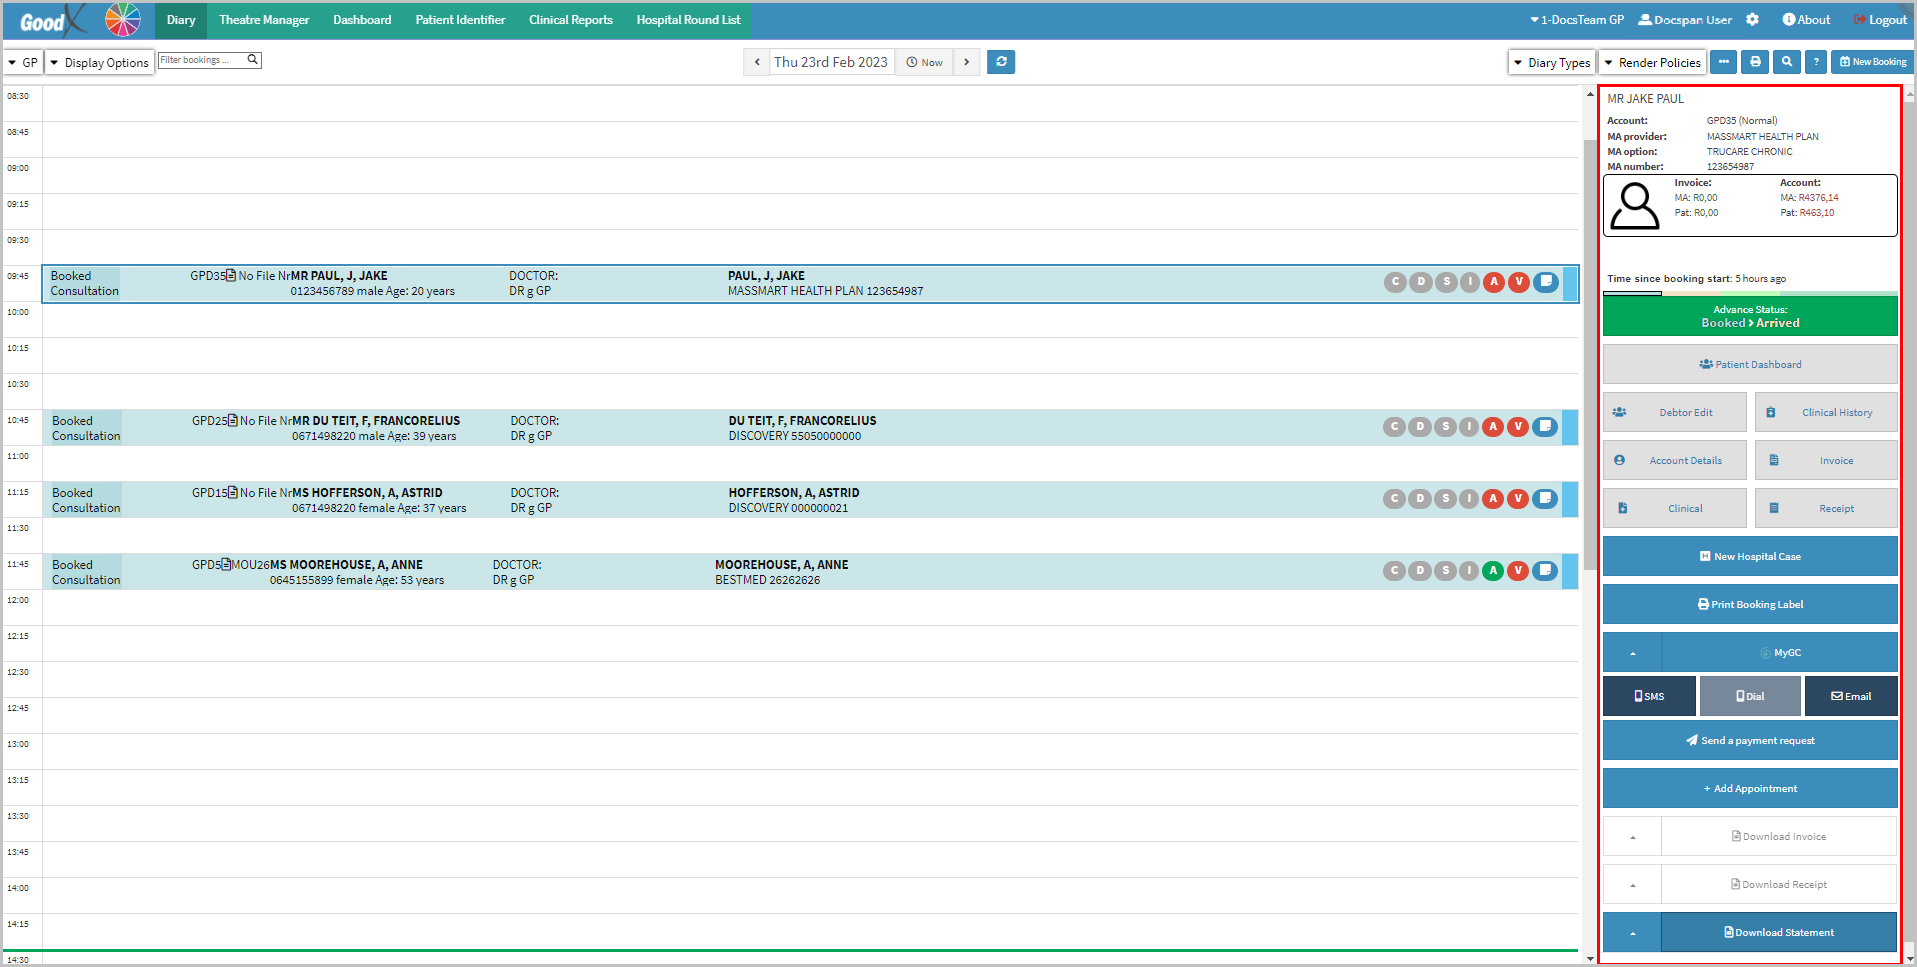
Task: Toggle C status on Hofferson booking
Action: click(x=1395, y=499)
